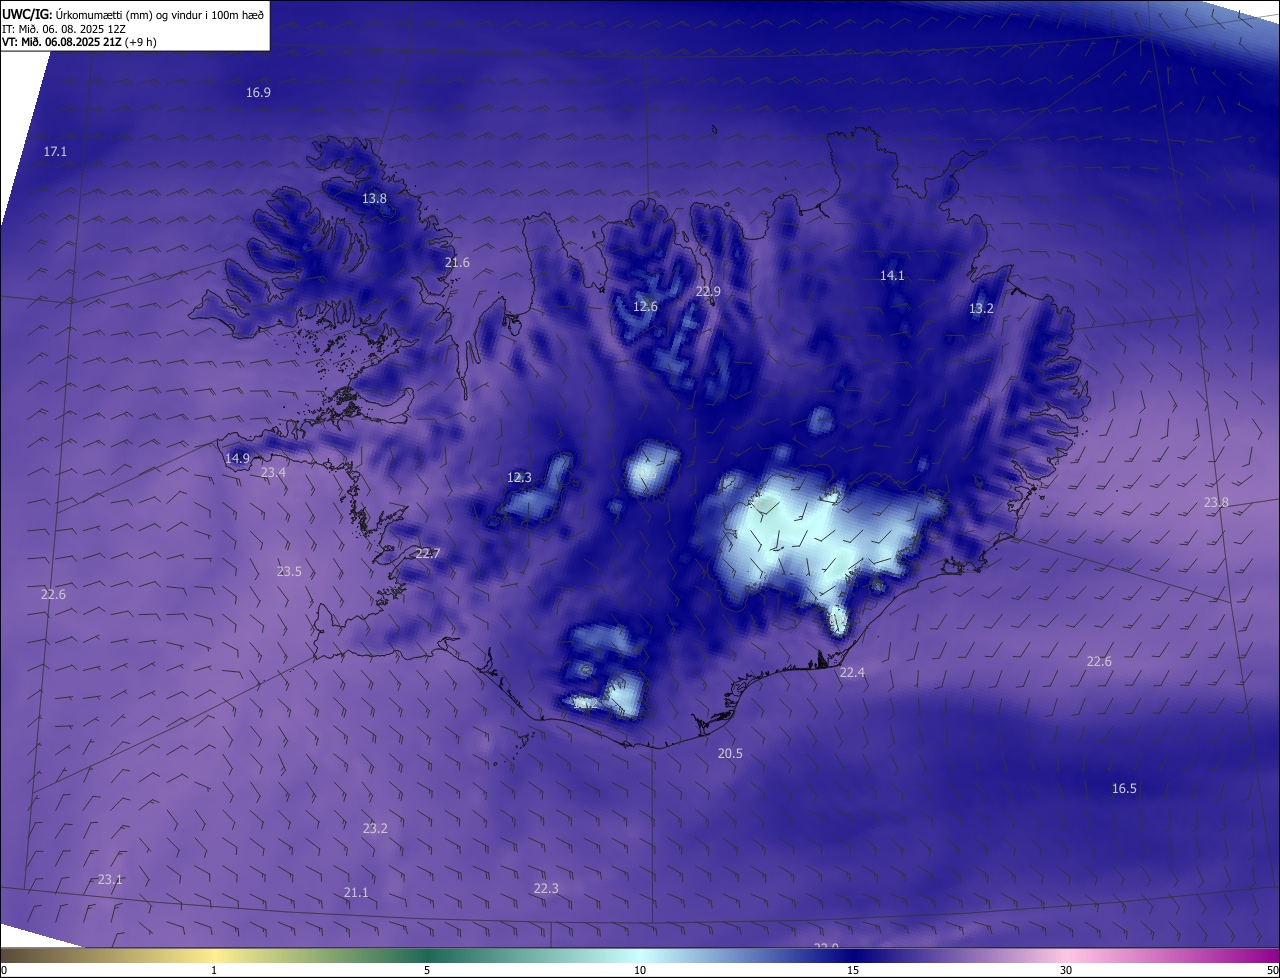1280x978 pixels.
Task: Click the 21.1 value label
Action: pos(356,892)
